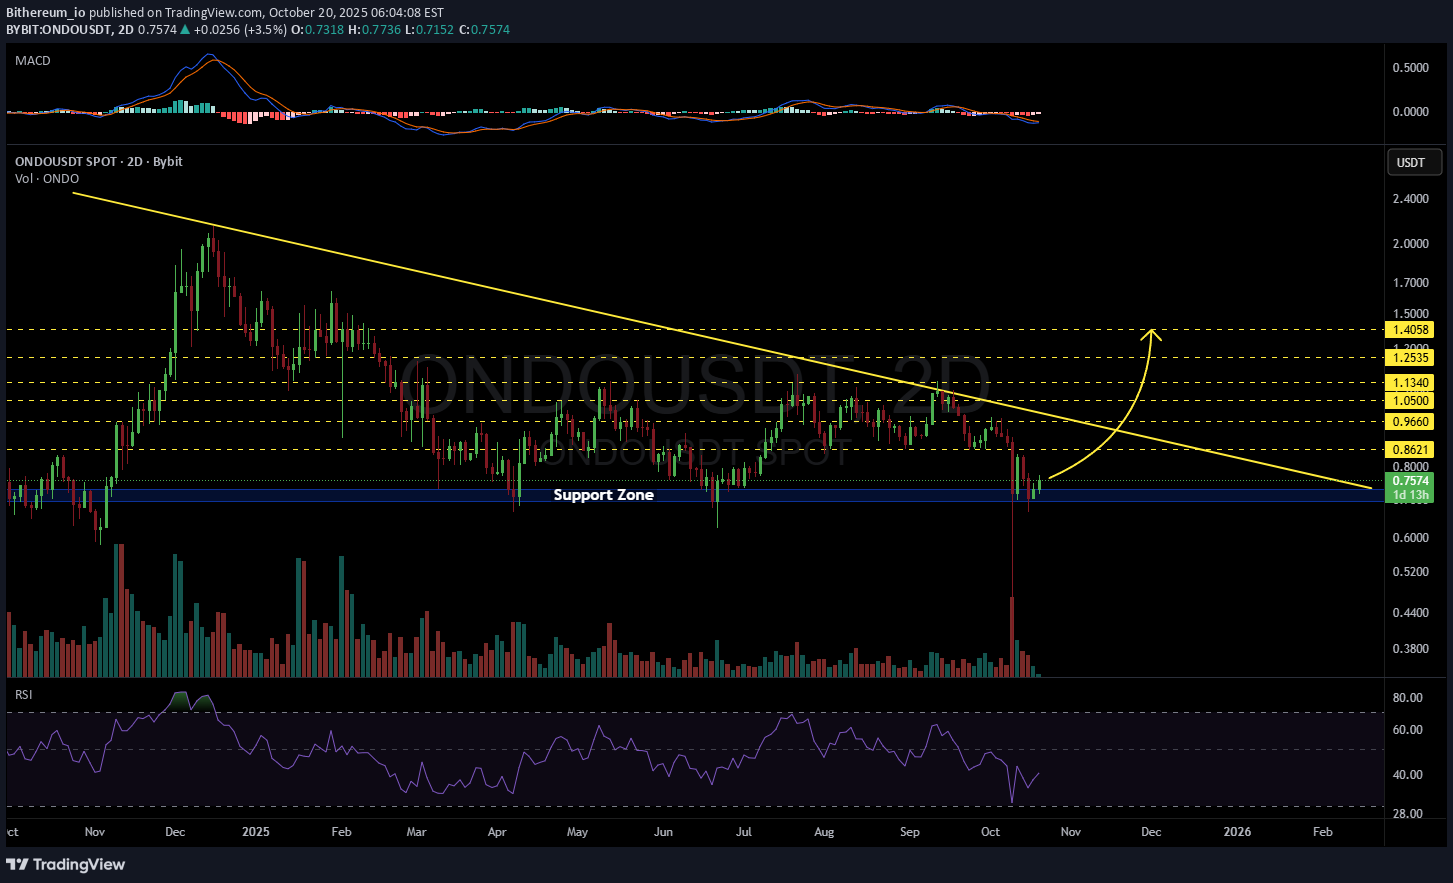
Task: Select the Support Zone text label
Action: coord(603,495)
